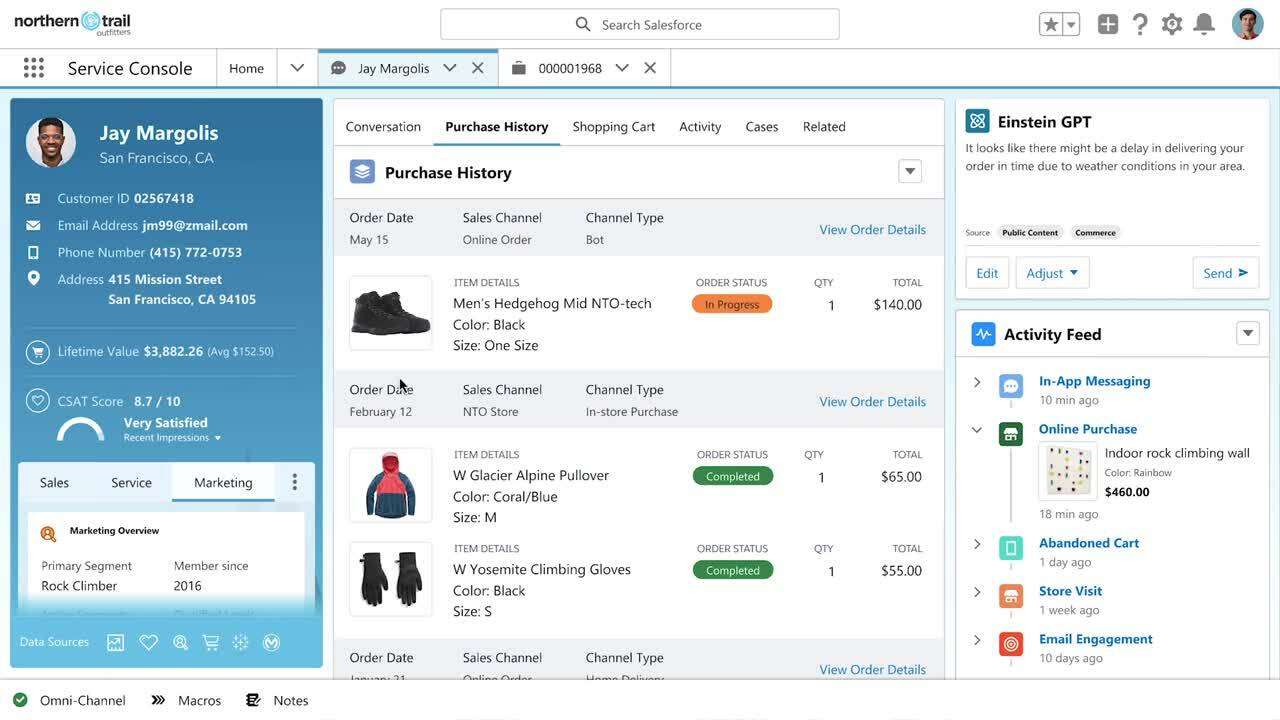
Task: Open the Setup gear icon
Action: tap(1172, 25)
